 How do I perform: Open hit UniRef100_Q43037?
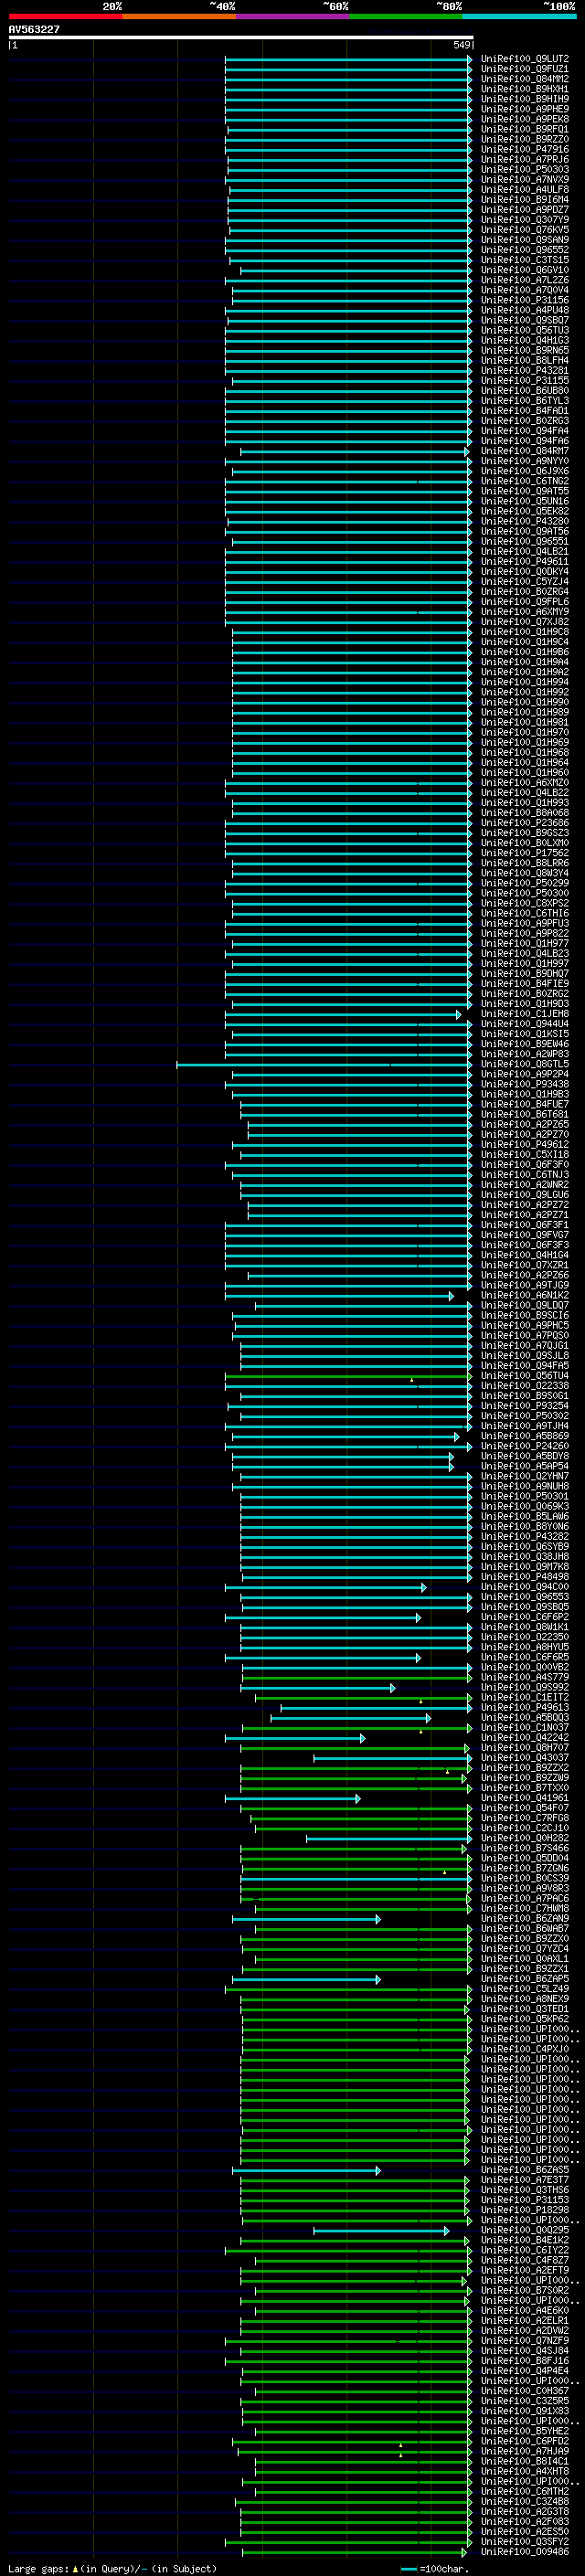coord(525,1758)
